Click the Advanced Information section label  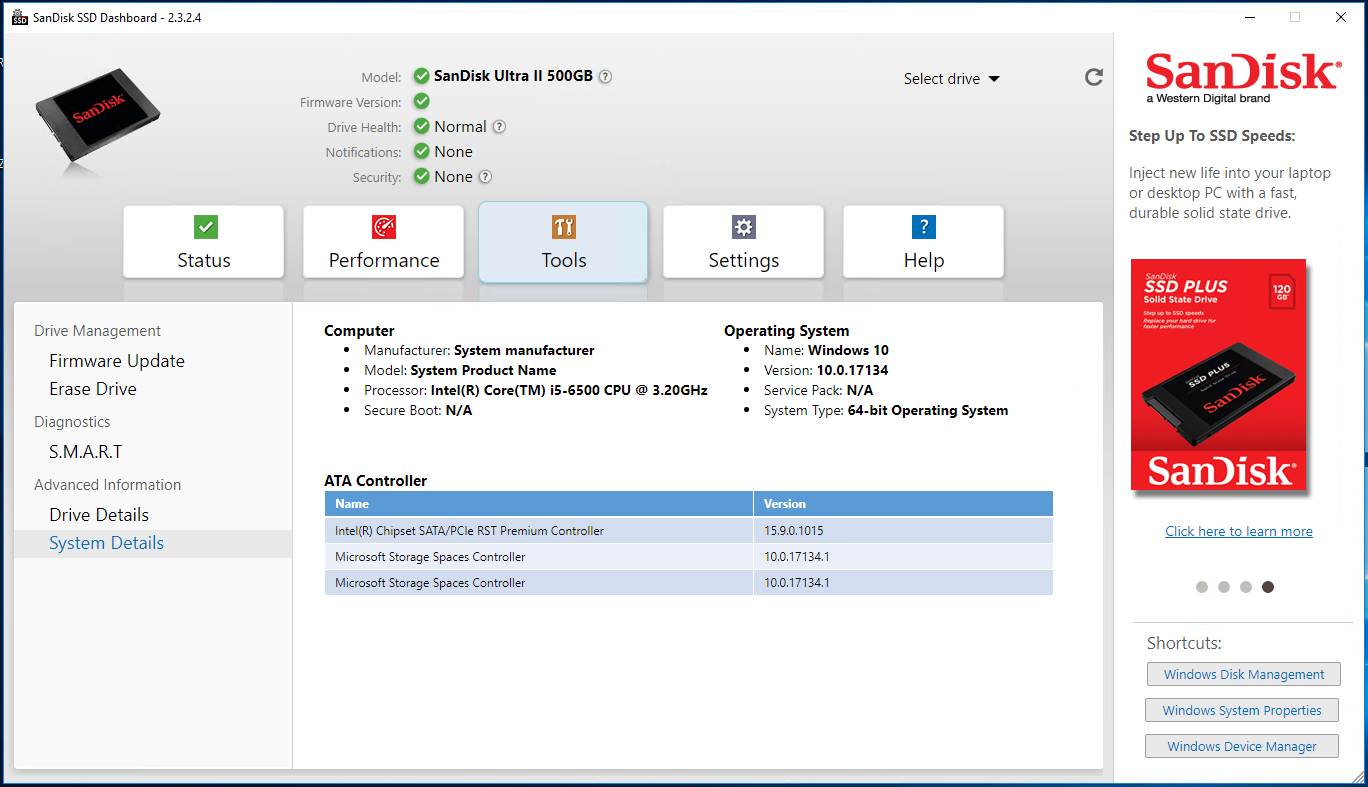(x=108, y=485)
